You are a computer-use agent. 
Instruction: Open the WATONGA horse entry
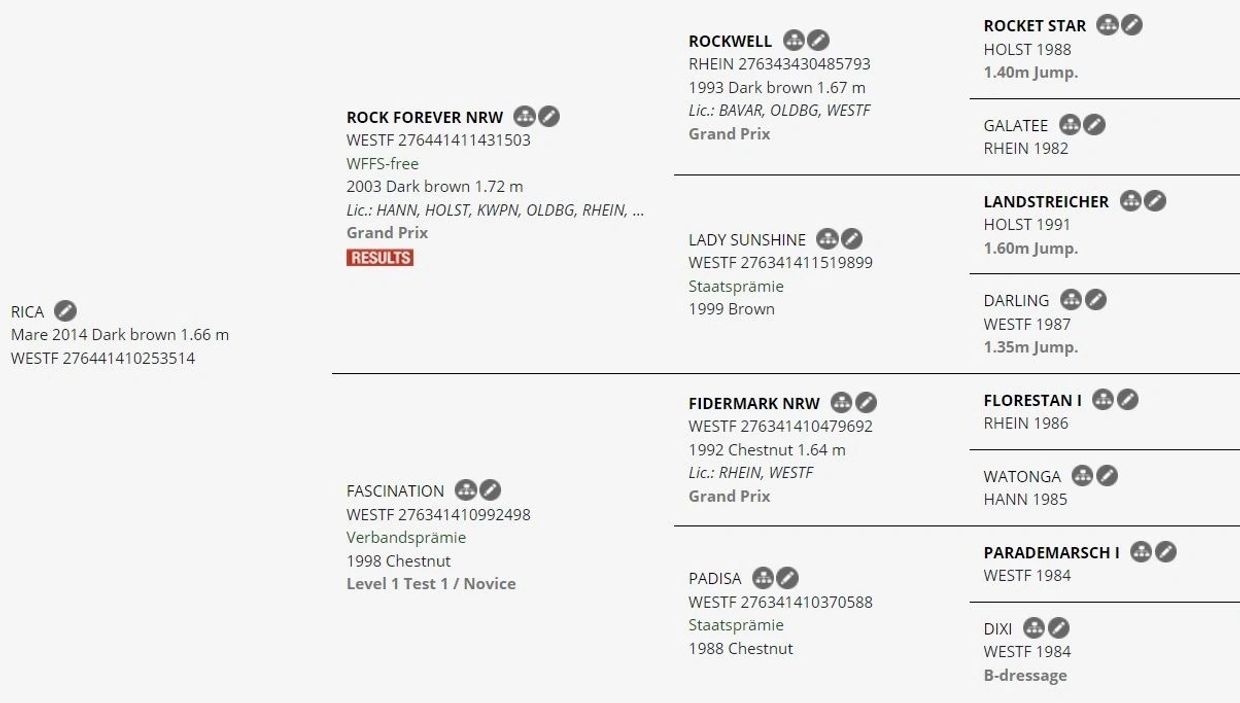click(x=1022, y=477)
